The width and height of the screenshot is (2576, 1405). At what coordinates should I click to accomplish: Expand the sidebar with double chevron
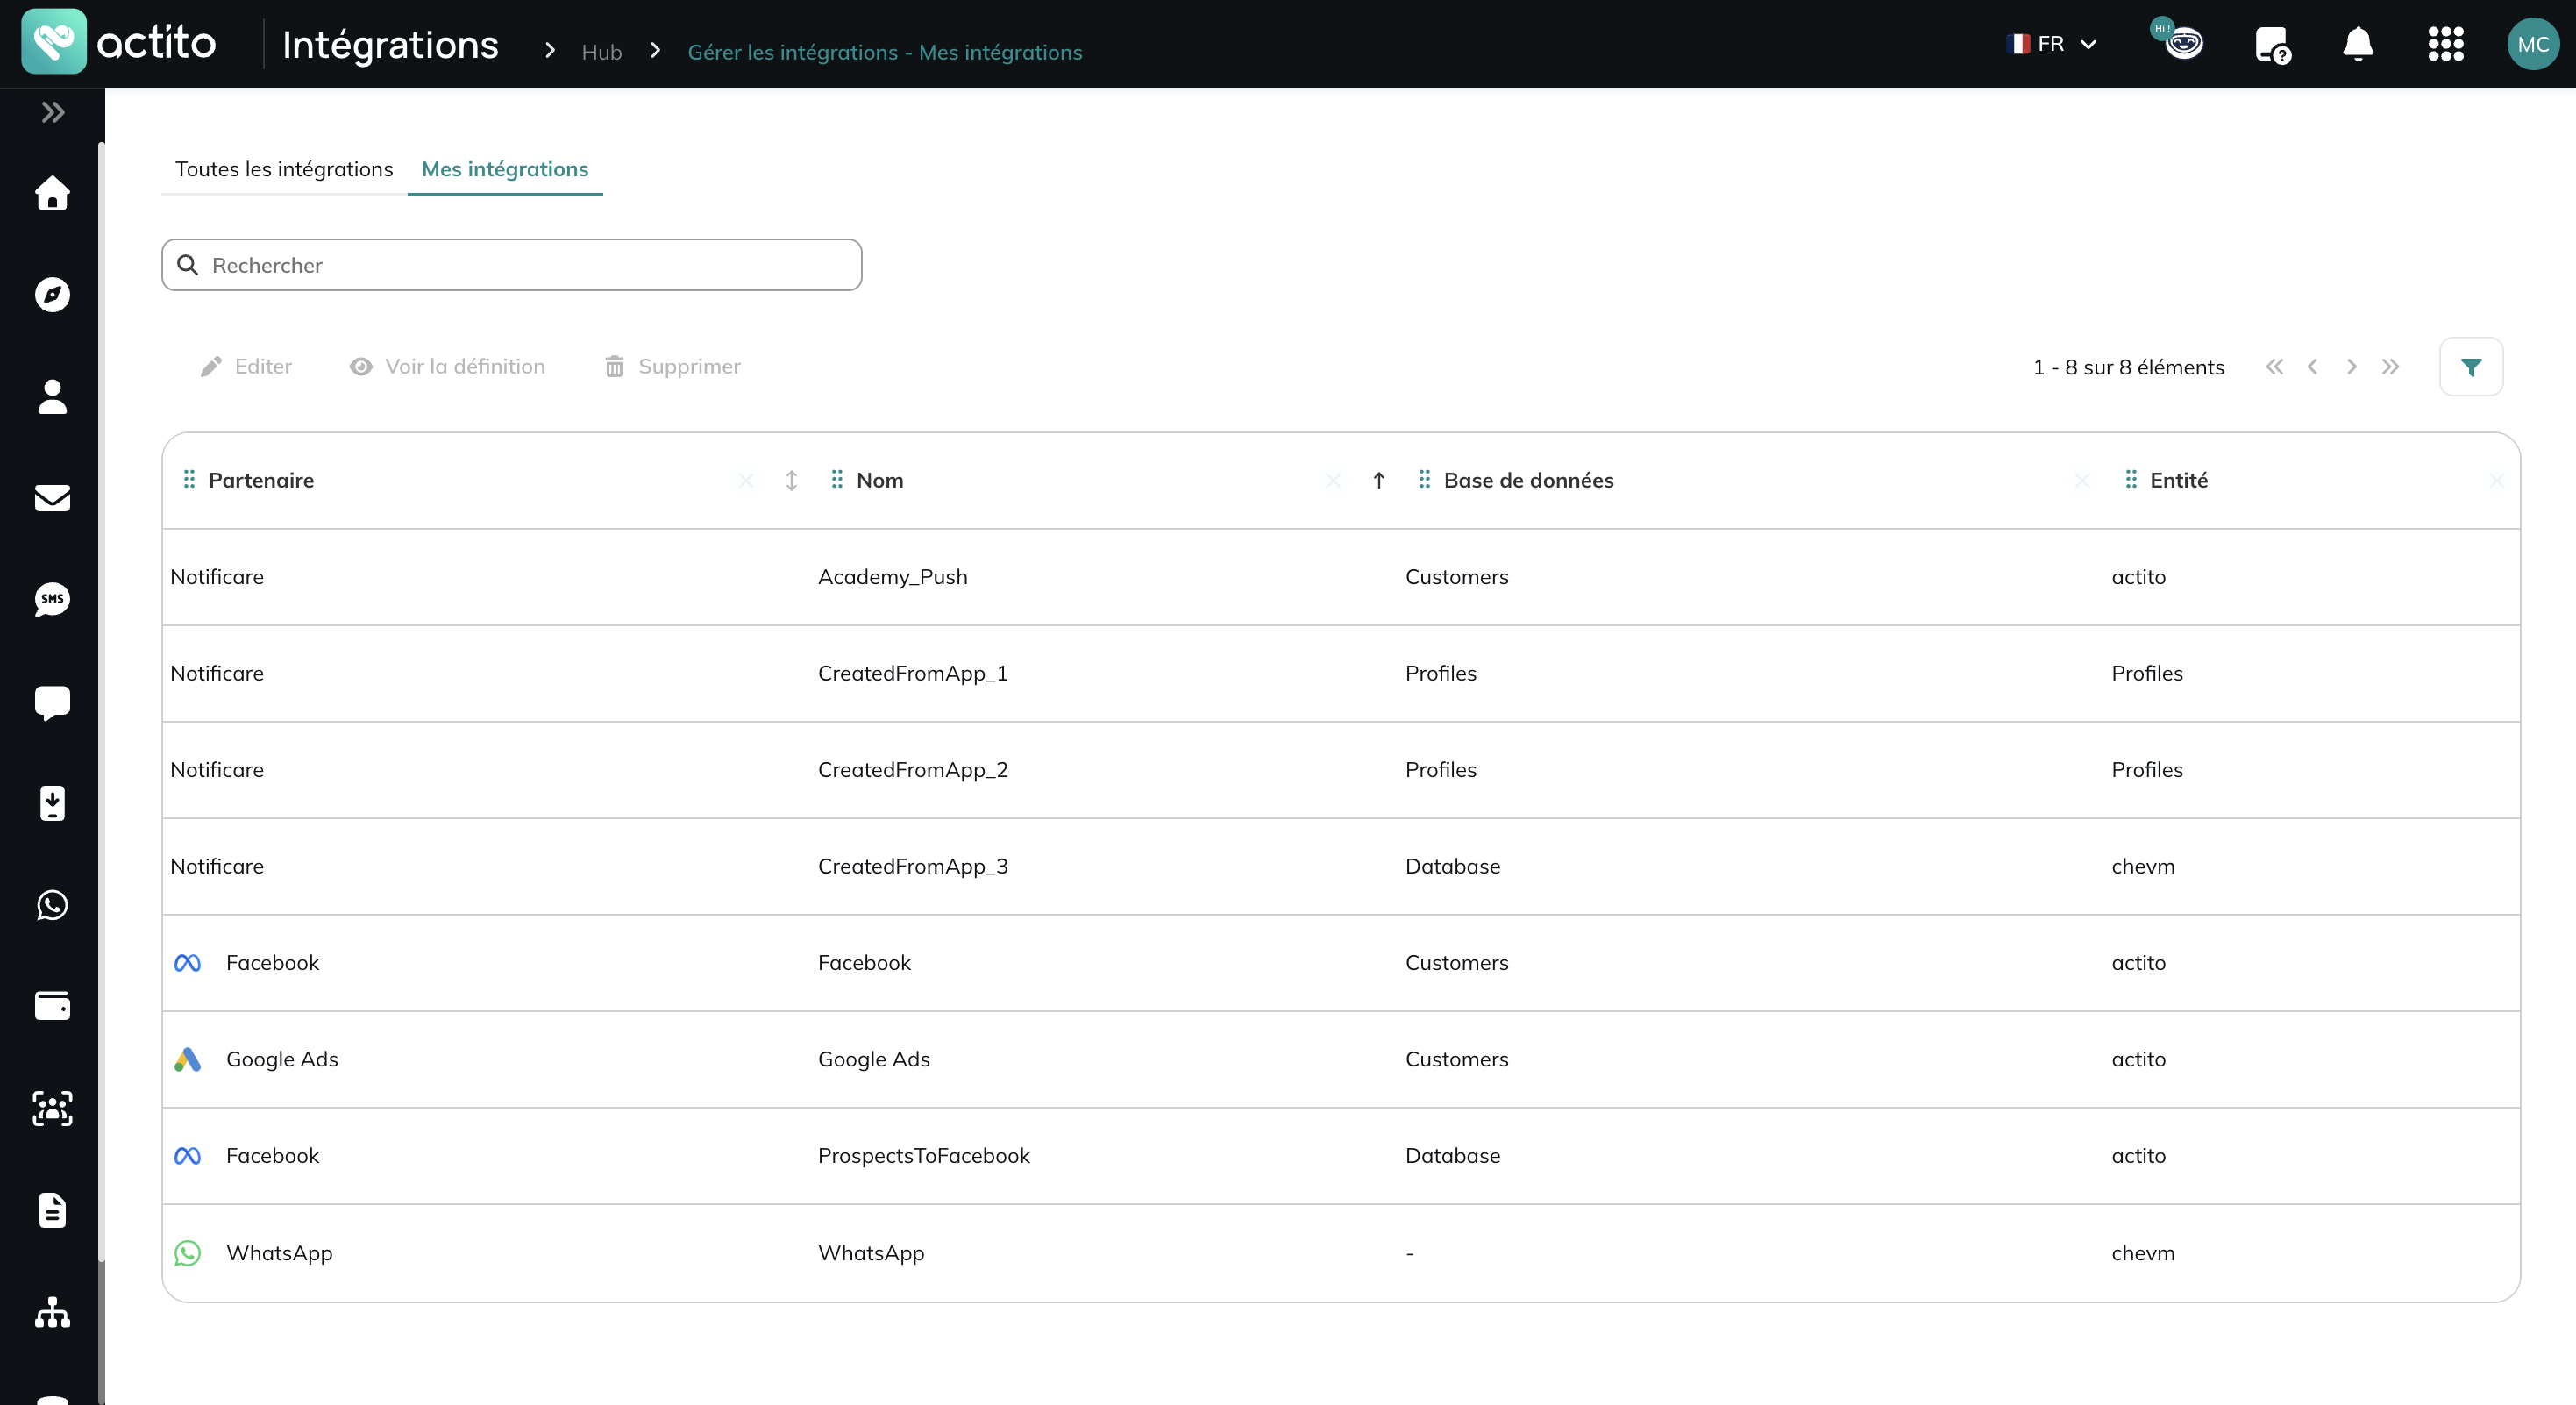click(x=53, y=112)
